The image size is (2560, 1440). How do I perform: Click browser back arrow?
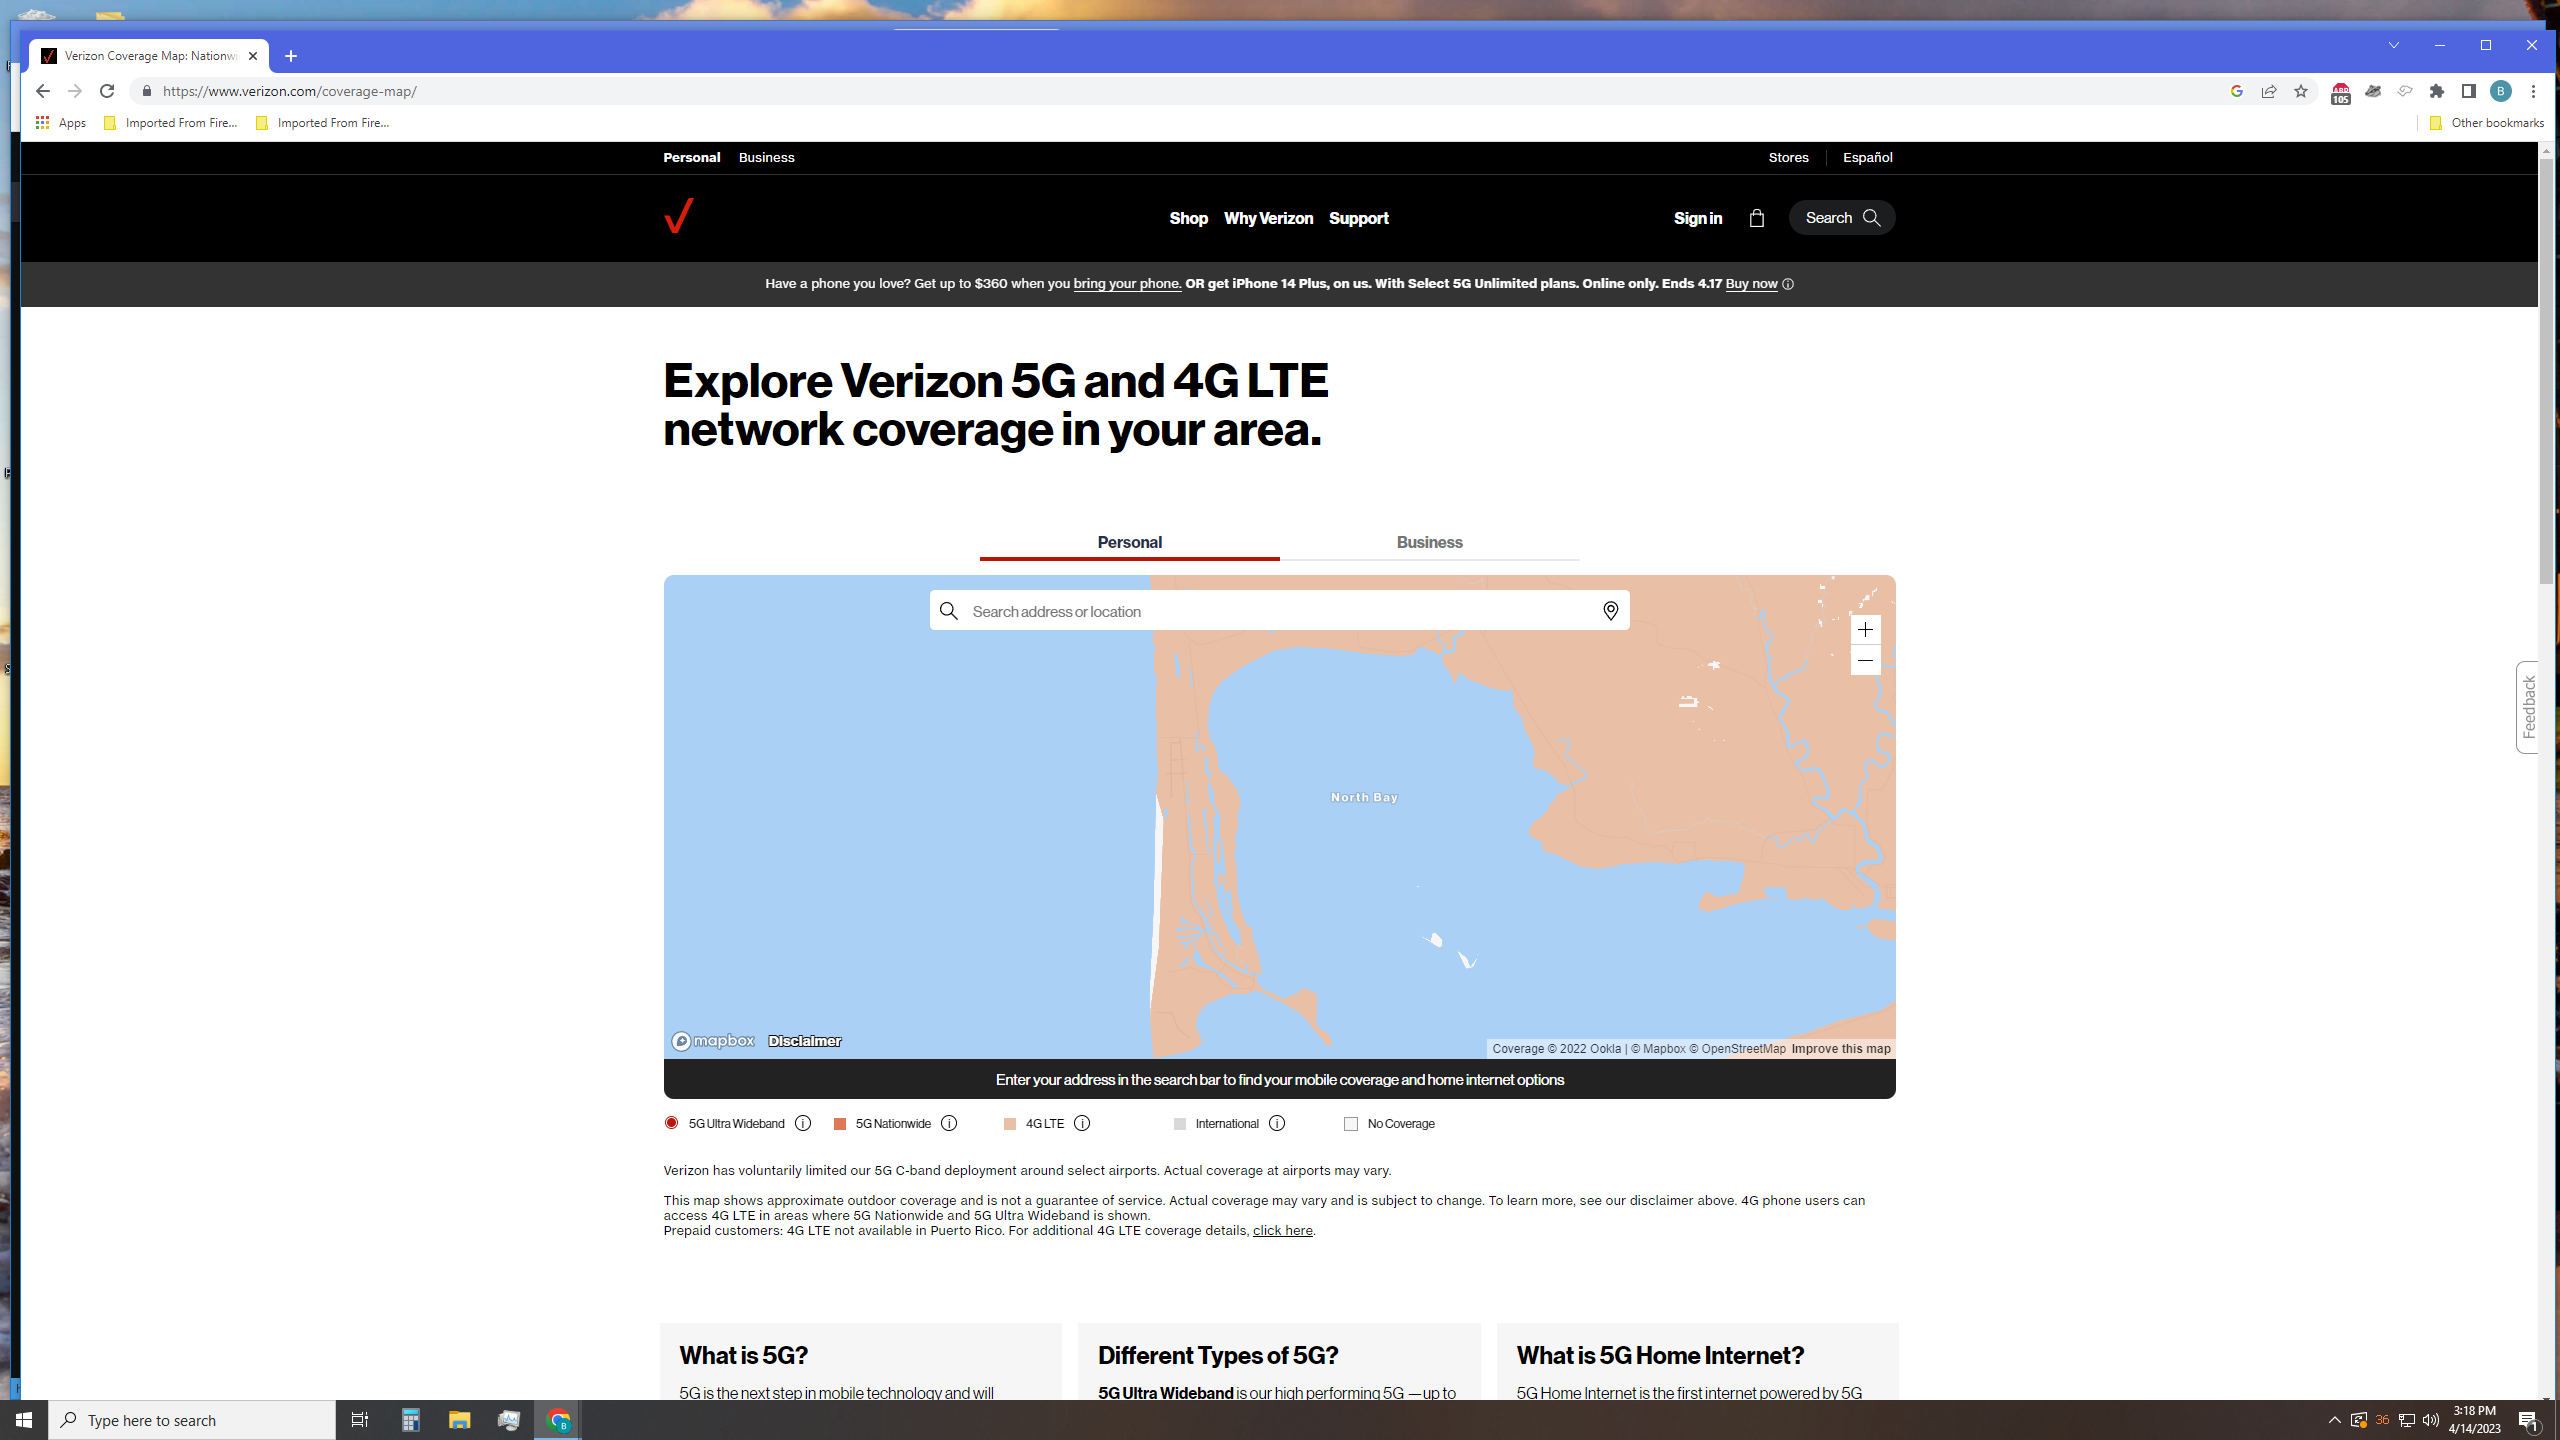[42, 91]
